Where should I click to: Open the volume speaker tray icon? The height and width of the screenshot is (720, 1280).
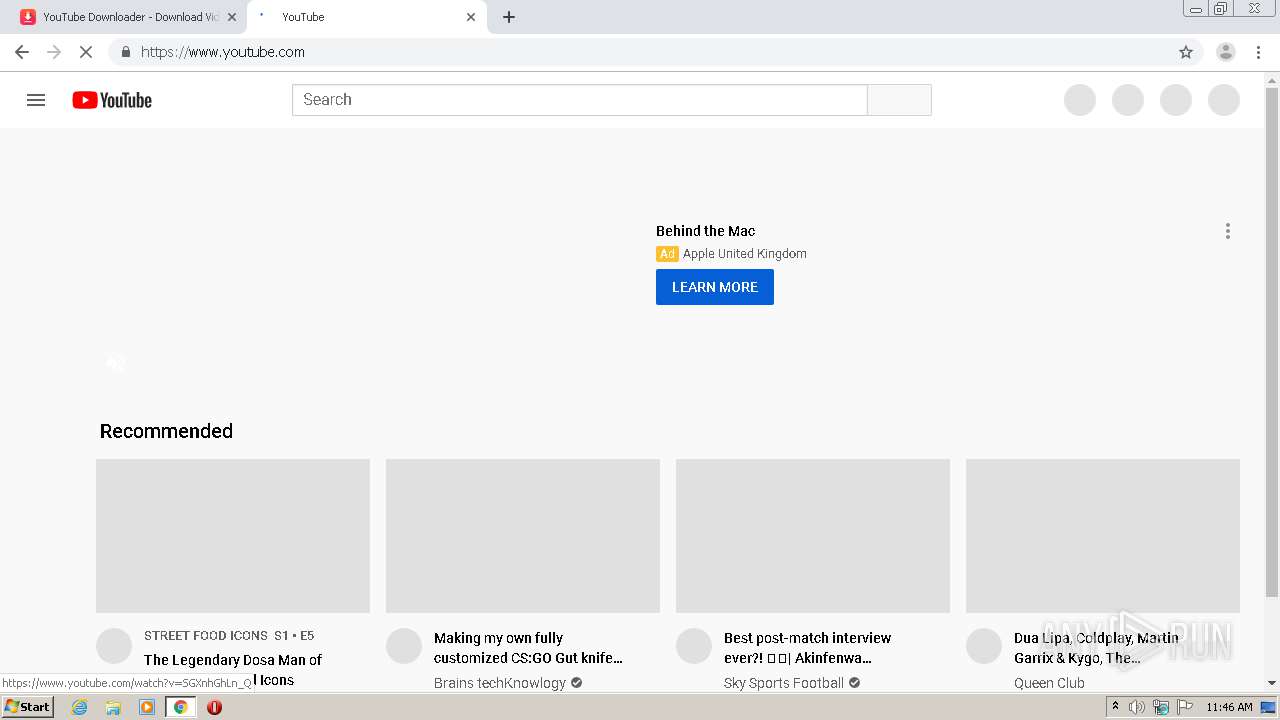[1137, 707]
